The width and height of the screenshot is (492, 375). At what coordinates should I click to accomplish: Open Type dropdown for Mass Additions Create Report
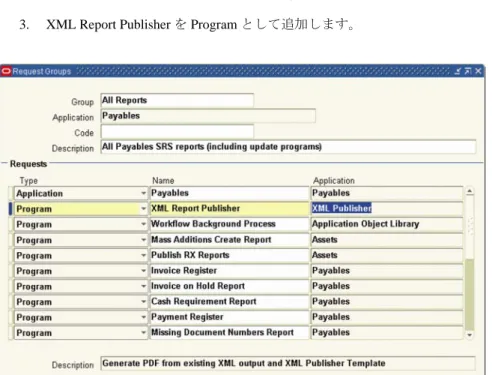pyautogui.click(x=143, y=240)
